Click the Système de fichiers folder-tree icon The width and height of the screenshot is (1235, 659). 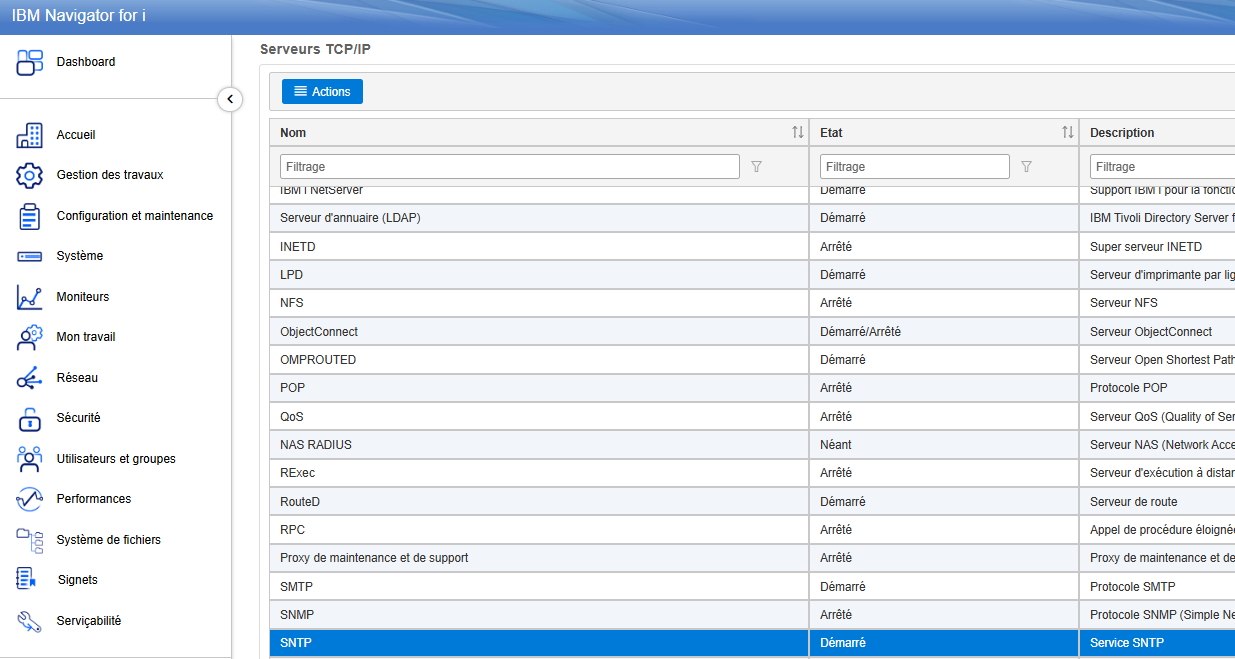click(x=30, y=540)
